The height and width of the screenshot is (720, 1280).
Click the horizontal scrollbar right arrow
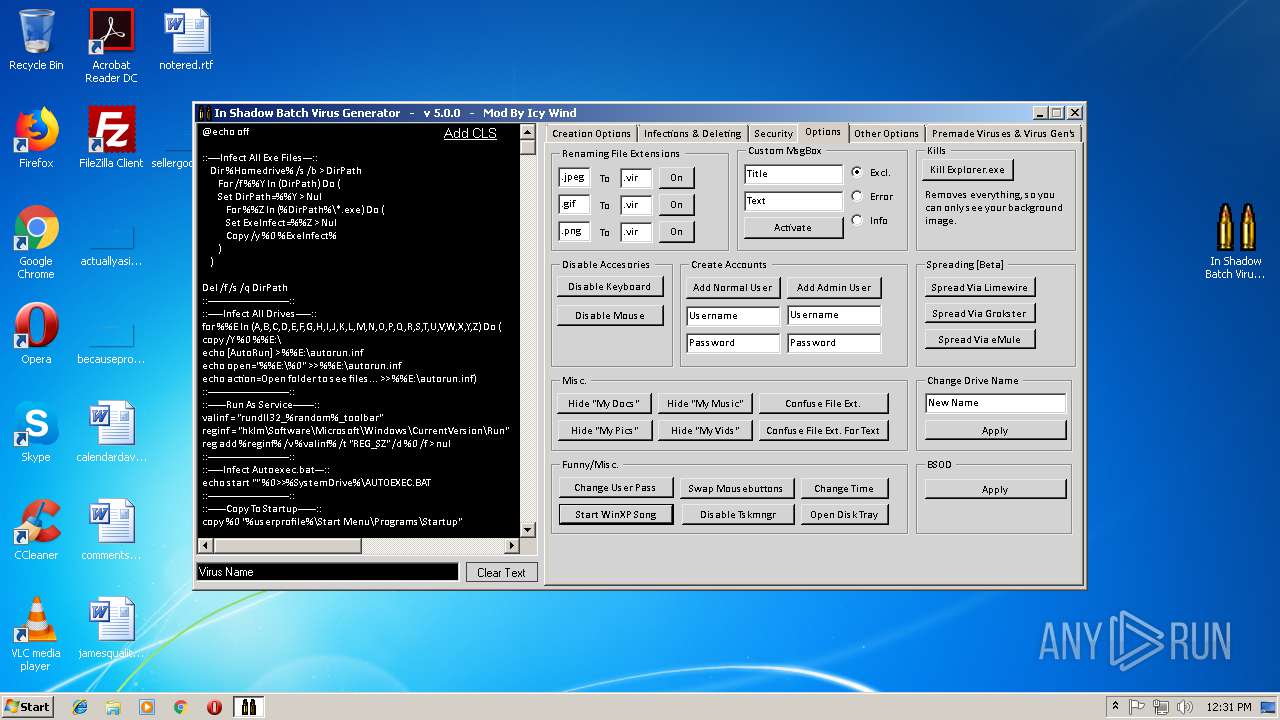[x=512, y=546]
